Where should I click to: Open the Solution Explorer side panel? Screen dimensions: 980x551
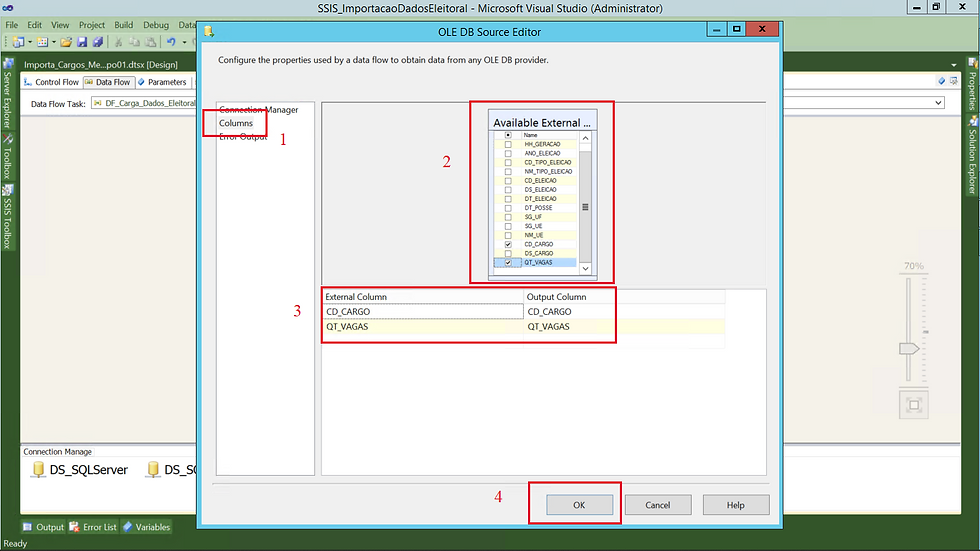[972, 156]
